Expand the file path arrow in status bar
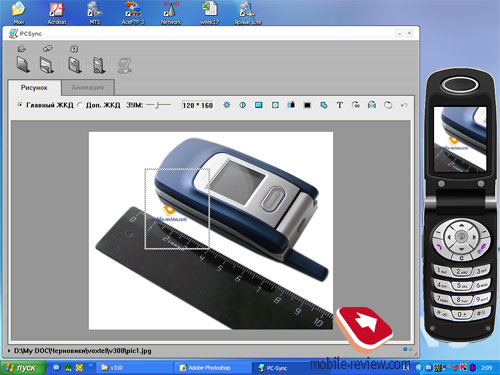The height and width of the screenshot is (375, 500). point(9,351)
